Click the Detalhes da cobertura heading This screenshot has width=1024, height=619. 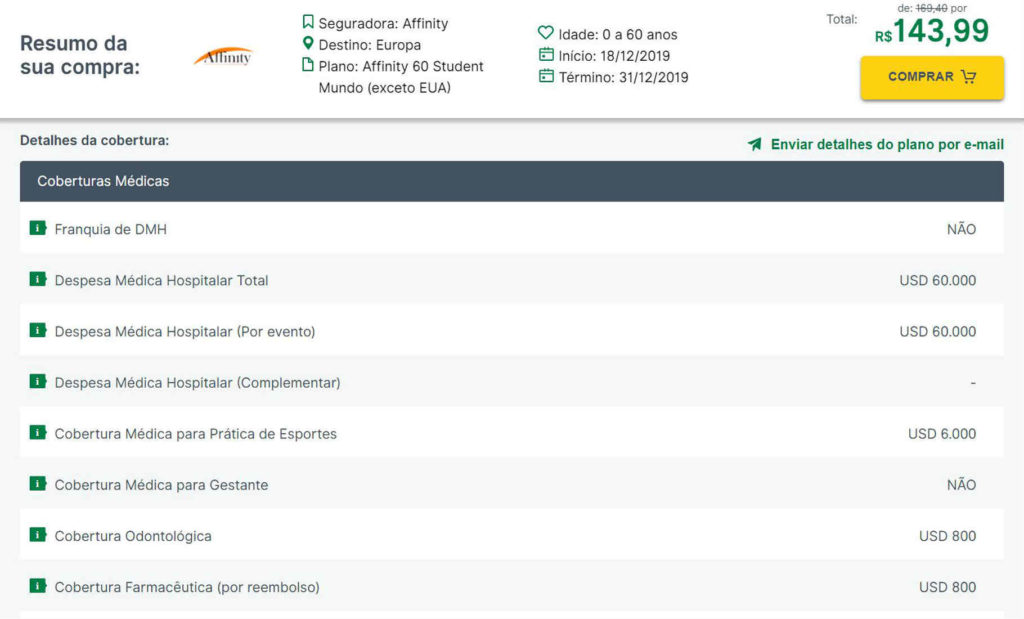click(x=95, y=140)
